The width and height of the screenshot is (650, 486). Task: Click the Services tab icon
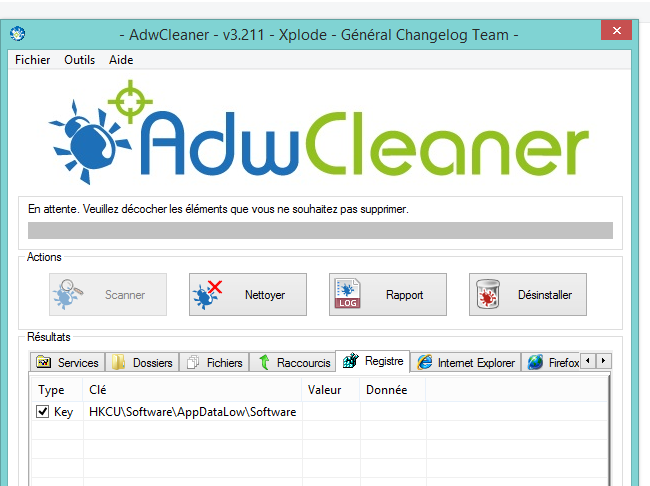pos(44,362)
